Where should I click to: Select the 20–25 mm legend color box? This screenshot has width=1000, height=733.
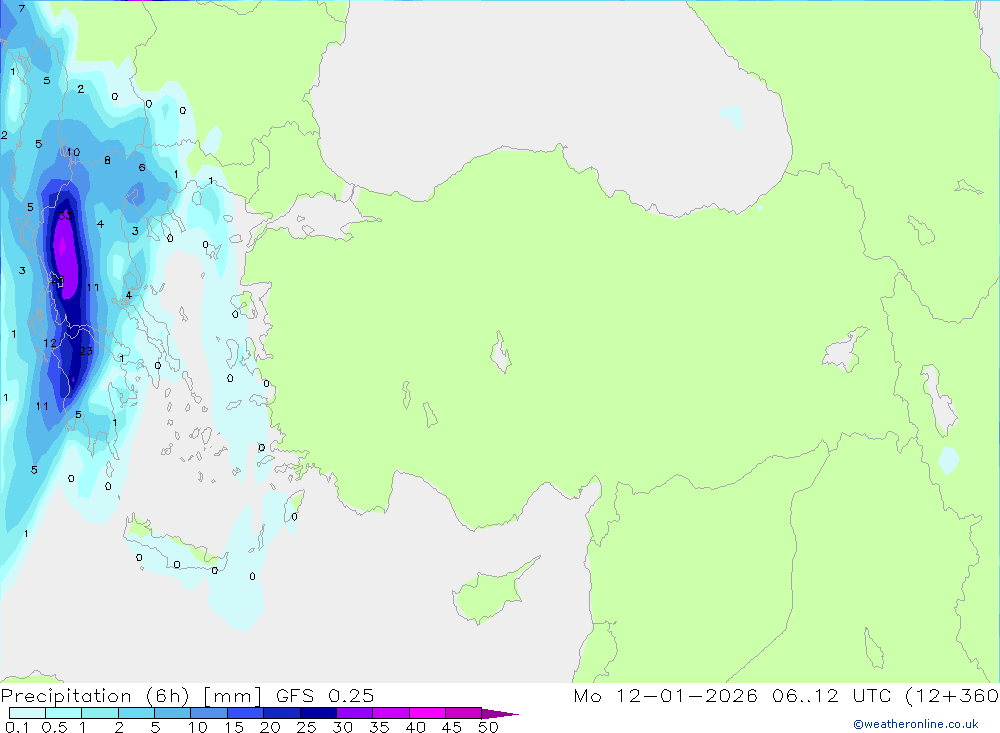click(x=281, y=713)
